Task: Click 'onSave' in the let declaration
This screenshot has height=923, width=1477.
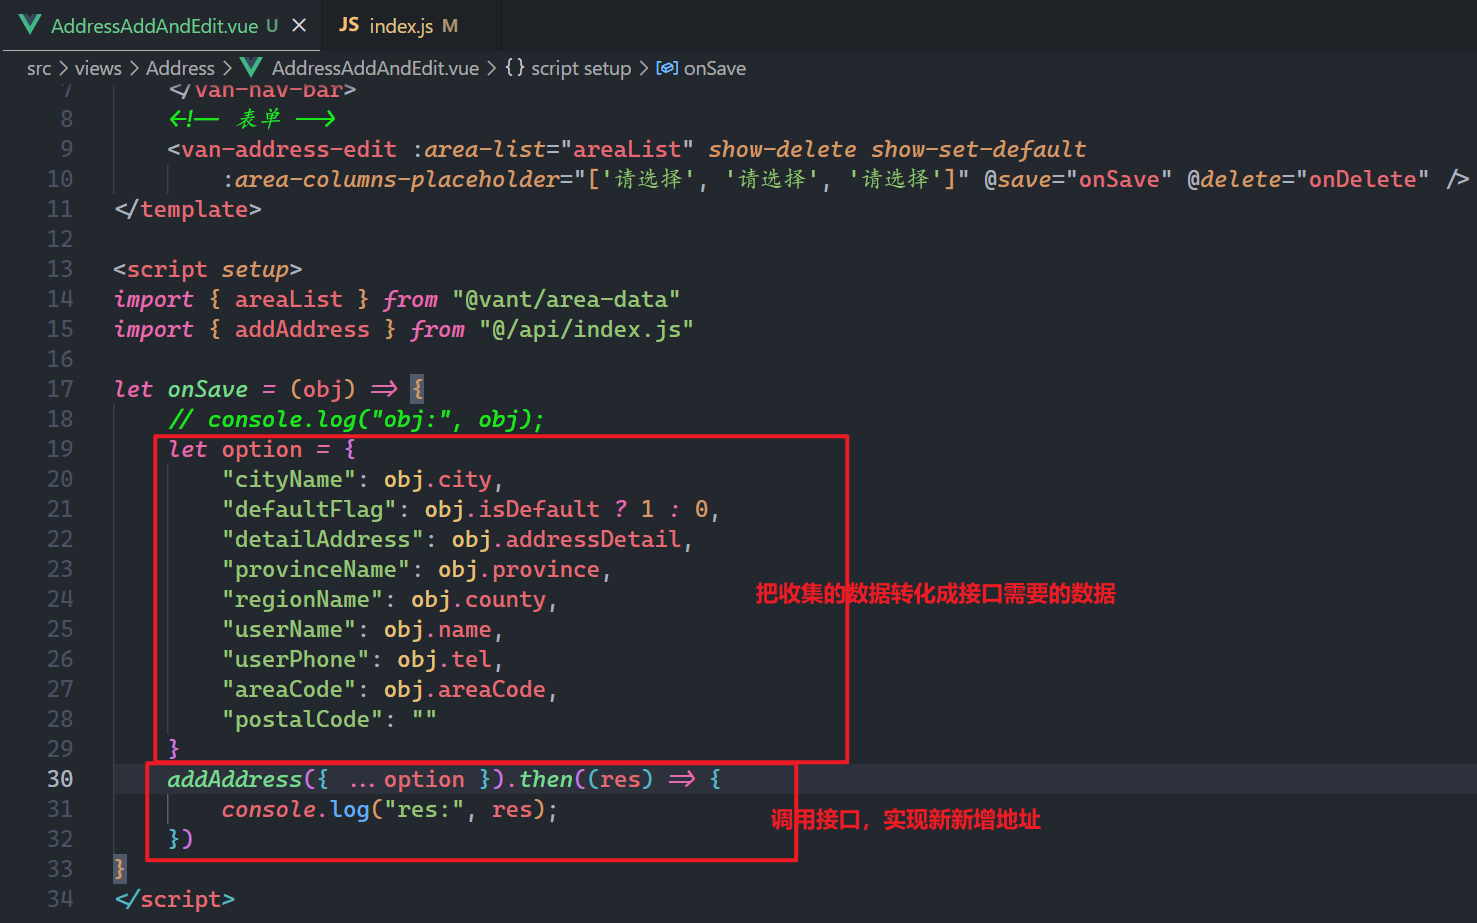Action: point(208,389)
